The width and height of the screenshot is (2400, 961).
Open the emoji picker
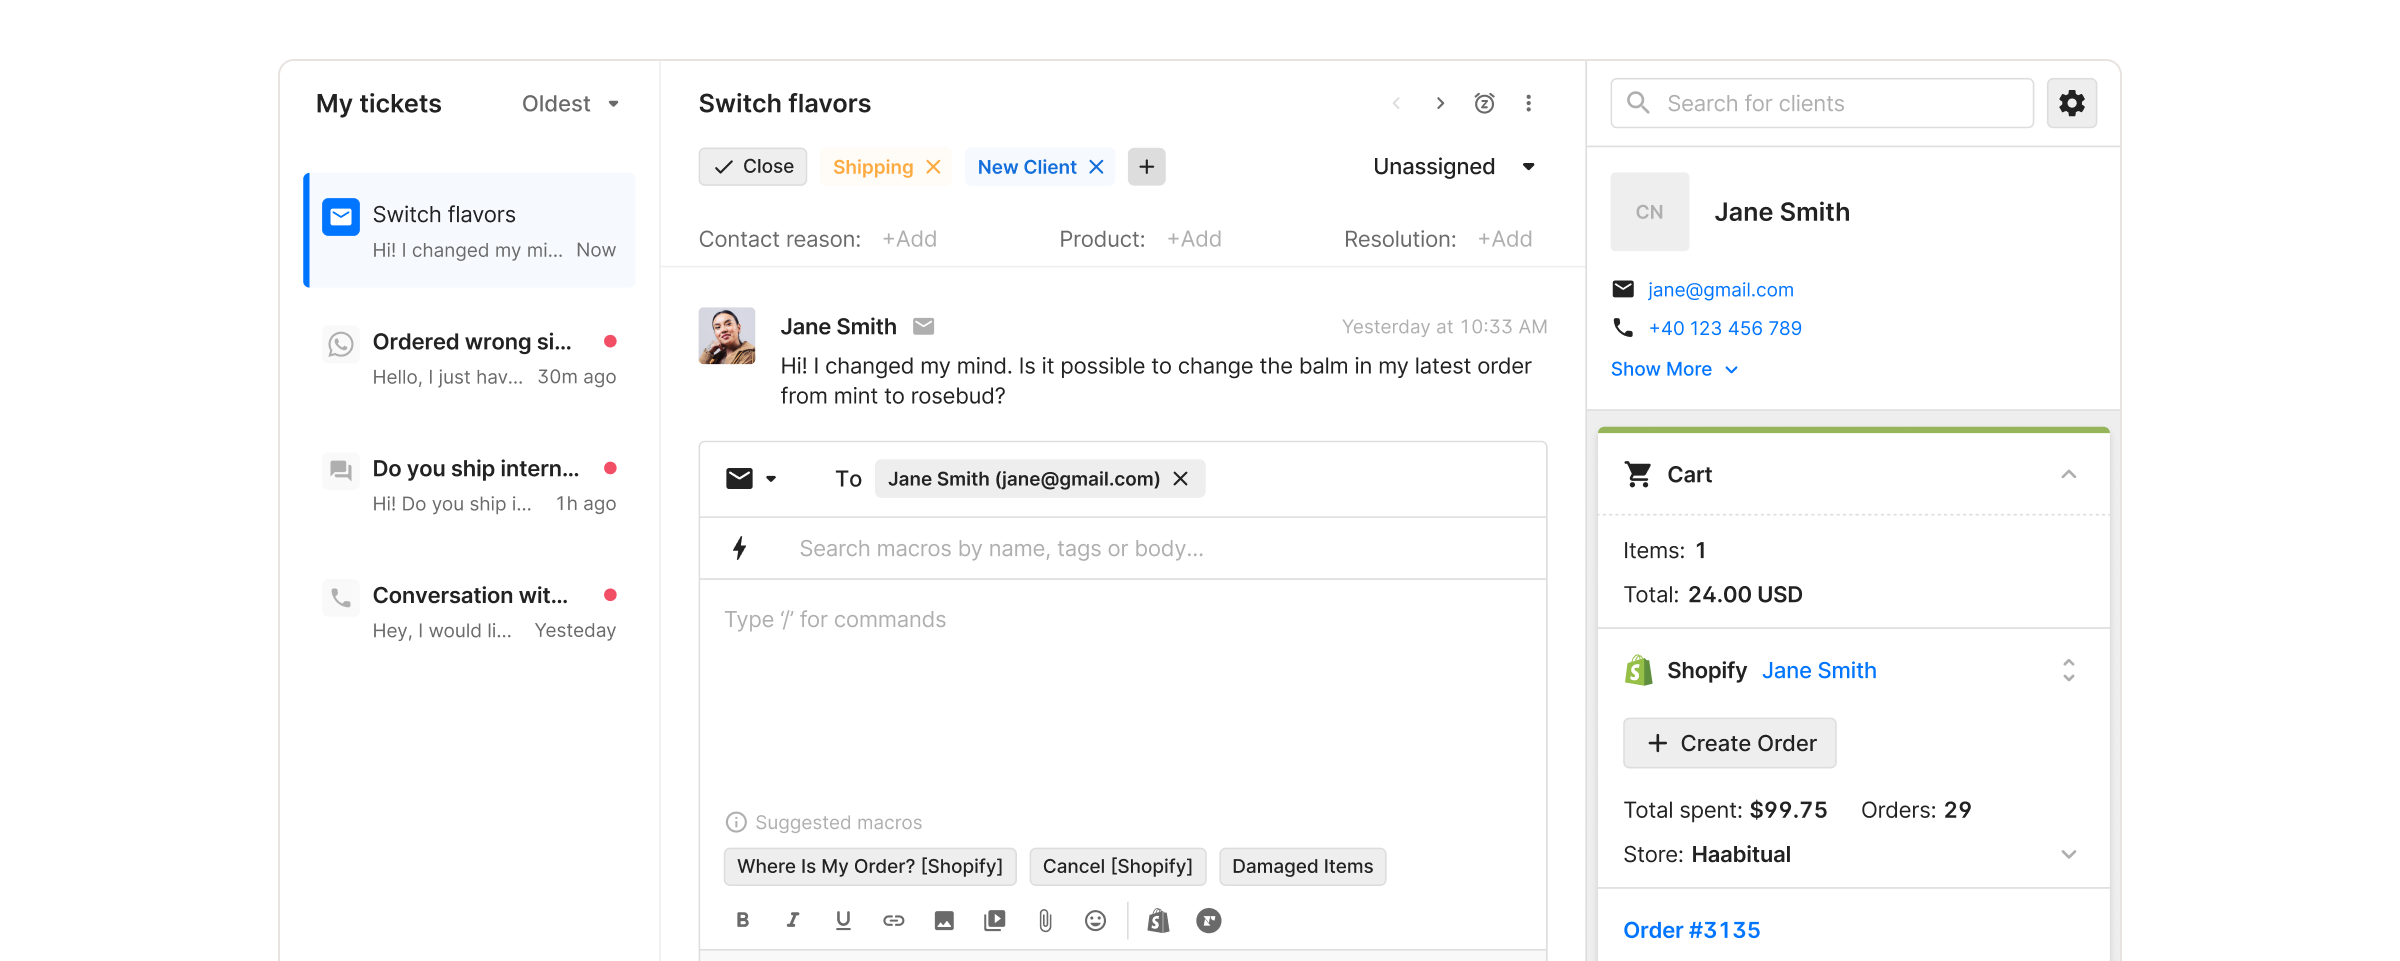(1095, 920)
